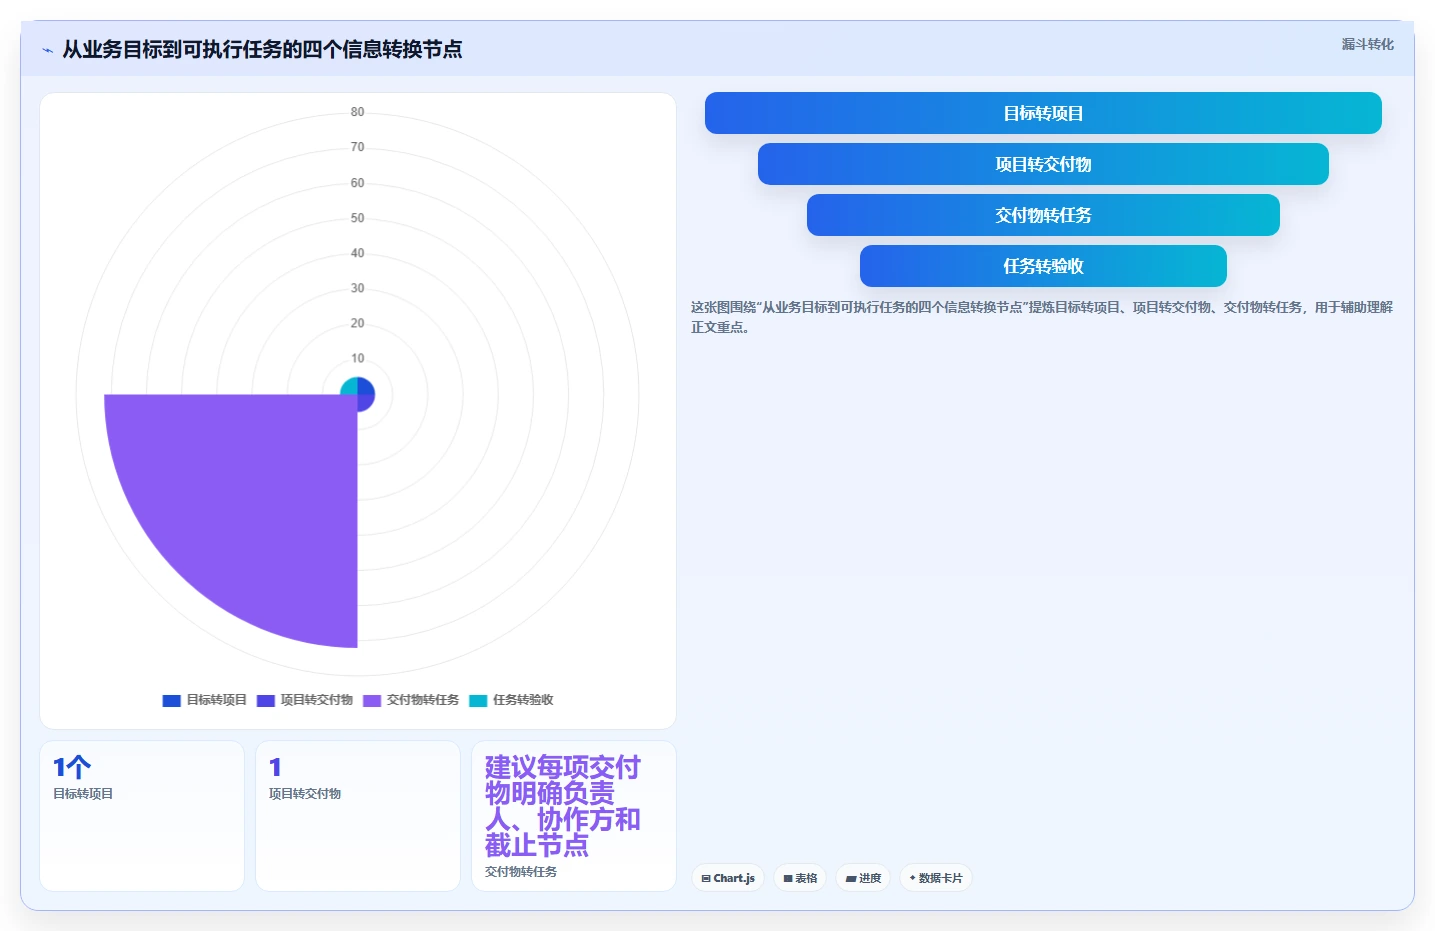Click the large purple polar chart segment
This screenshot has height=931, width=1435.
(x=250, y=500)
